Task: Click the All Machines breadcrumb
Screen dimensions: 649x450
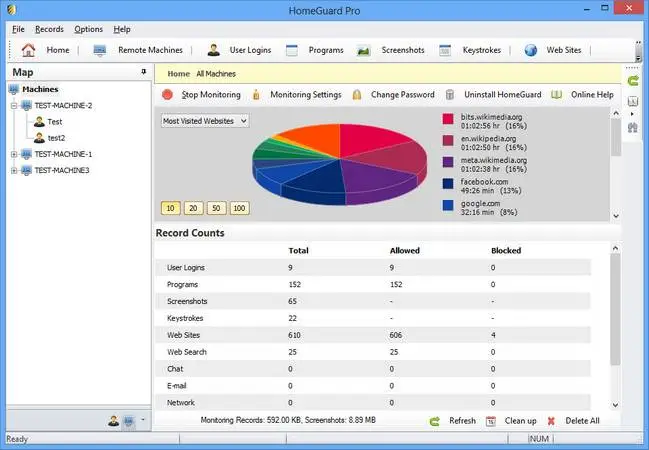Action: click(x=216, y=74)
